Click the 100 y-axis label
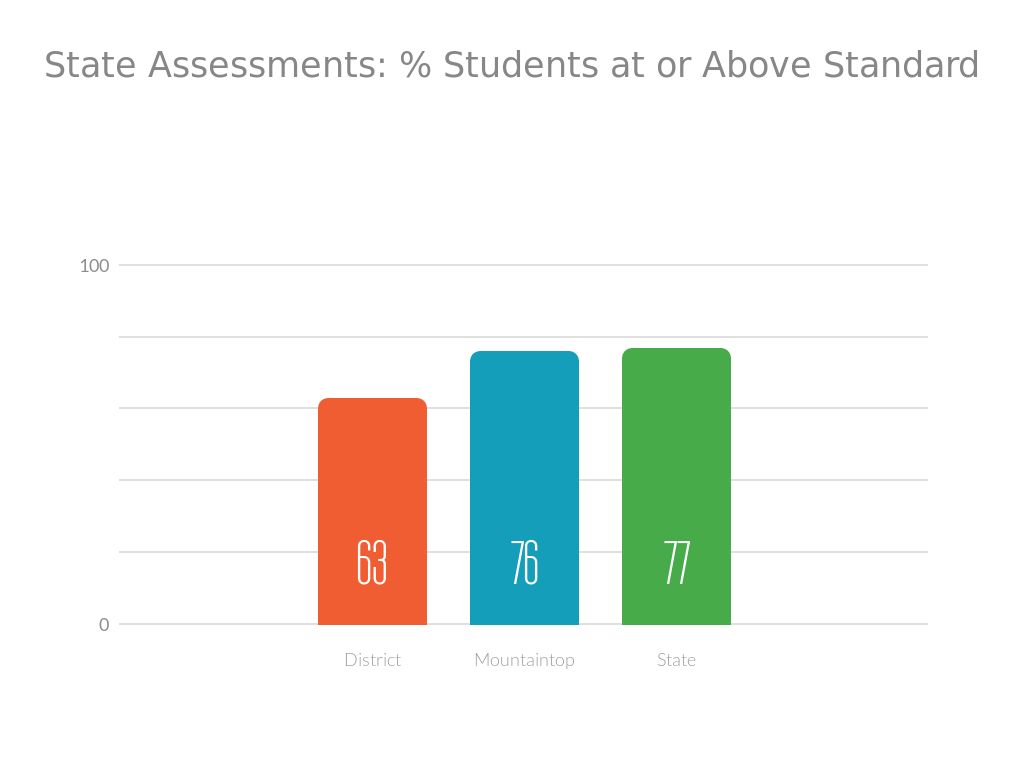 94,266
